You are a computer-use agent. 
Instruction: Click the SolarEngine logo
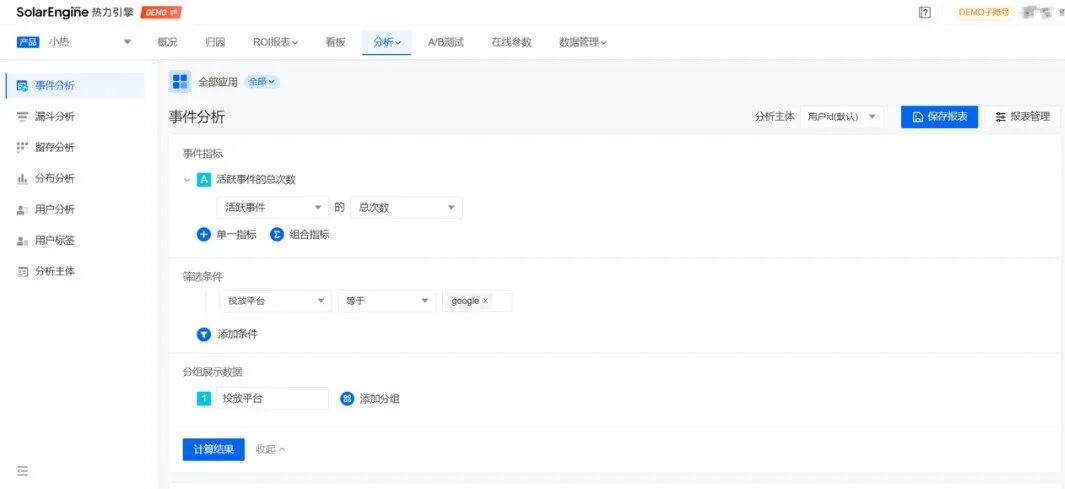point(75,12)
